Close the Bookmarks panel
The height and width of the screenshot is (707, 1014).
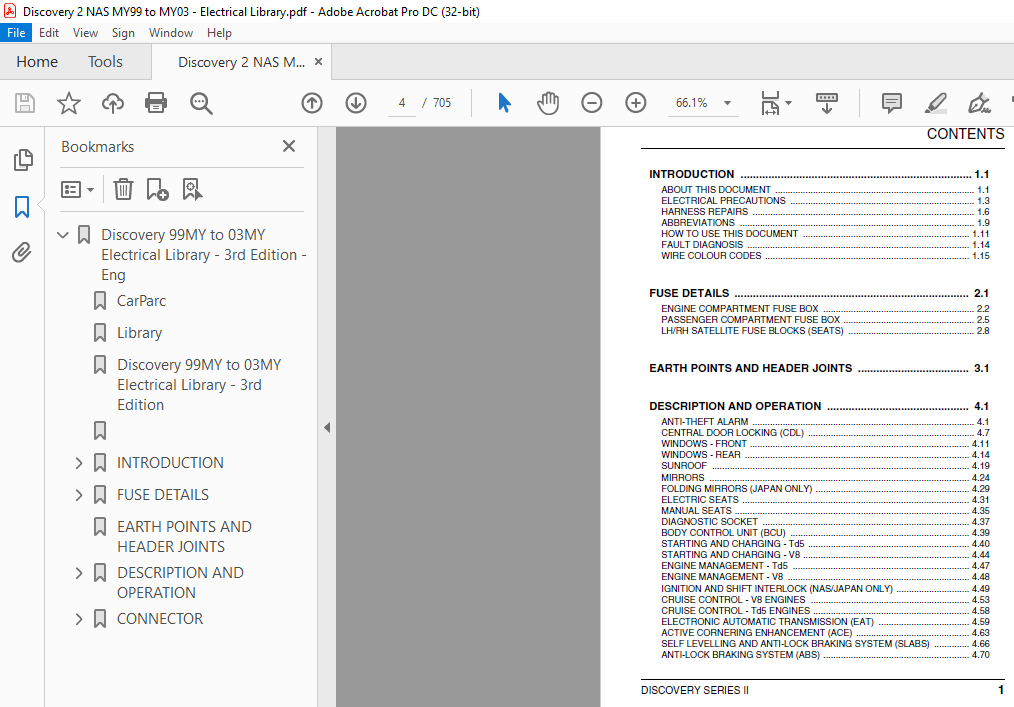click(x=289, y=146)
